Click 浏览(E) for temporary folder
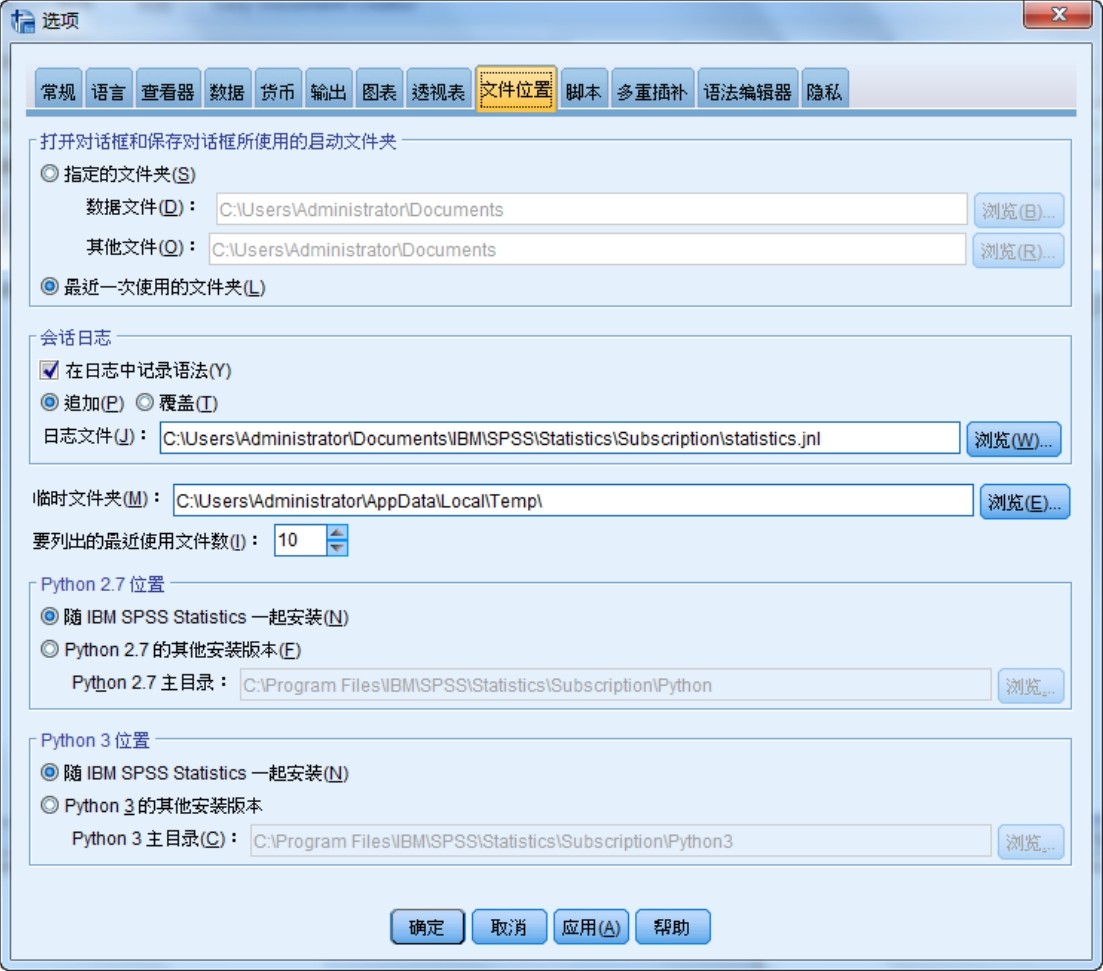 coord(1024,502)
